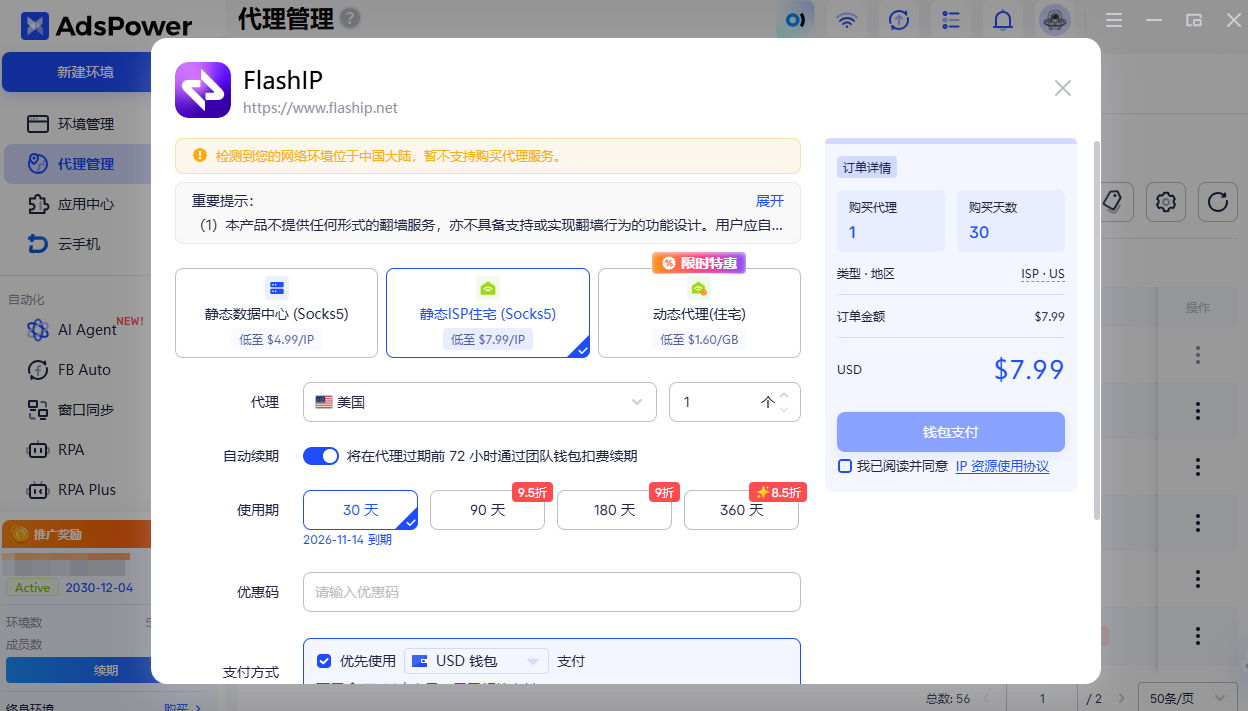1248x711 pixels.
Task: Click the tag icon in background toolbar
Action: coord(1113,201)
